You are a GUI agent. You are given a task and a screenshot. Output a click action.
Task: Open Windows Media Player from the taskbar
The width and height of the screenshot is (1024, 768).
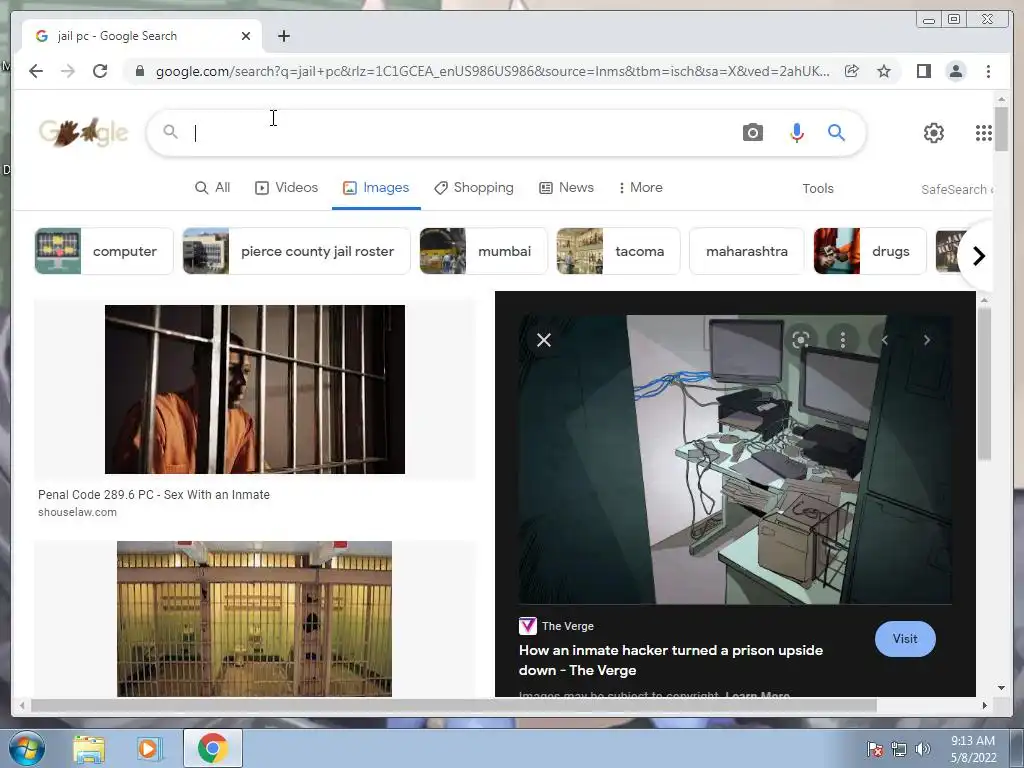148,749
